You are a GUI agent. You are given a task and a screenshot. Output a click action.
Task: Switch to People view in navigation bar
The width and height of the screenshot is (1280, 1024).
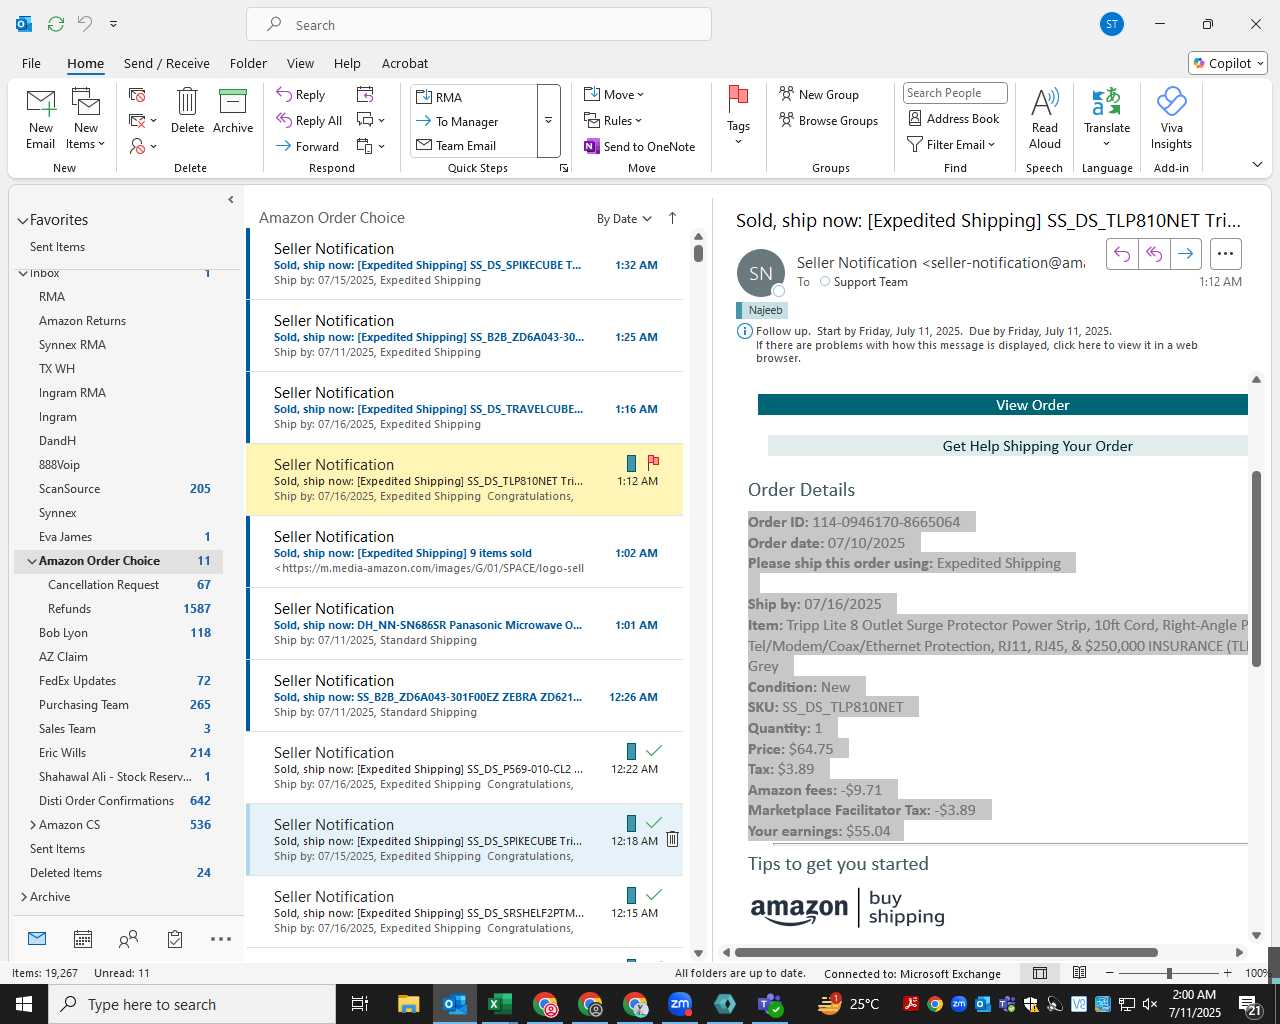pos(128,939)
